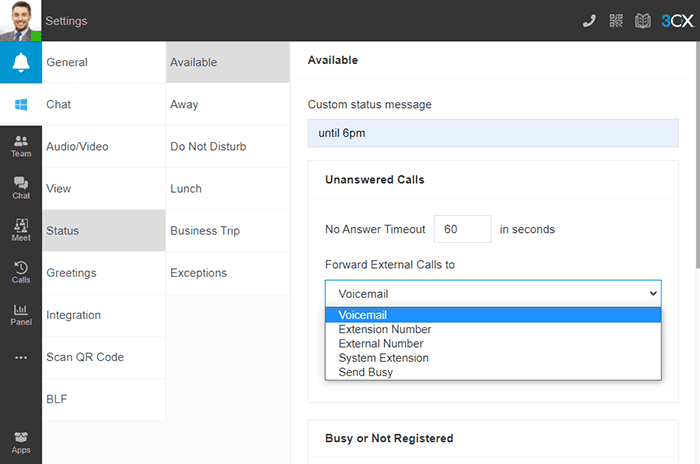Click the phone dialer icon in header
Screen dimensions: 700x464
coord(589,20)
